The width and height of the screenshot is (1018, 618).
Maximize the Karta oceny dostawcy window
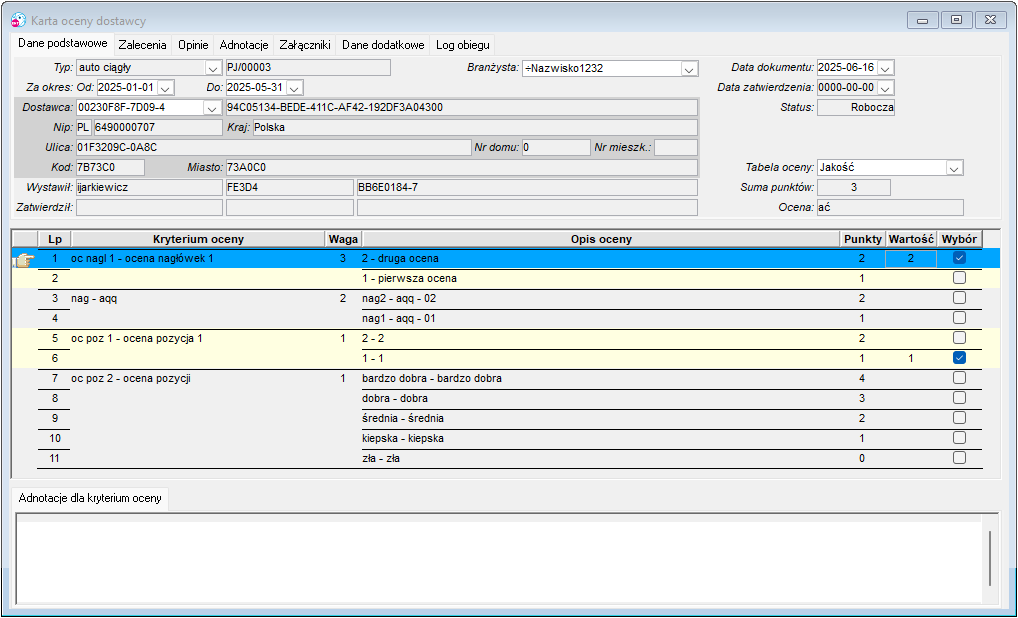tap(956, 20)
